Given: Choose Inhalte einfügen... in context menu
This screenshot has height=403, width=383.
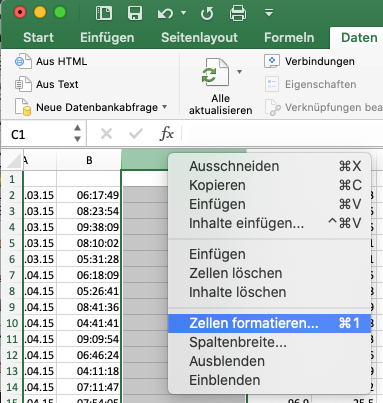Looking at the screenshot, I should [x=269, y=223].
